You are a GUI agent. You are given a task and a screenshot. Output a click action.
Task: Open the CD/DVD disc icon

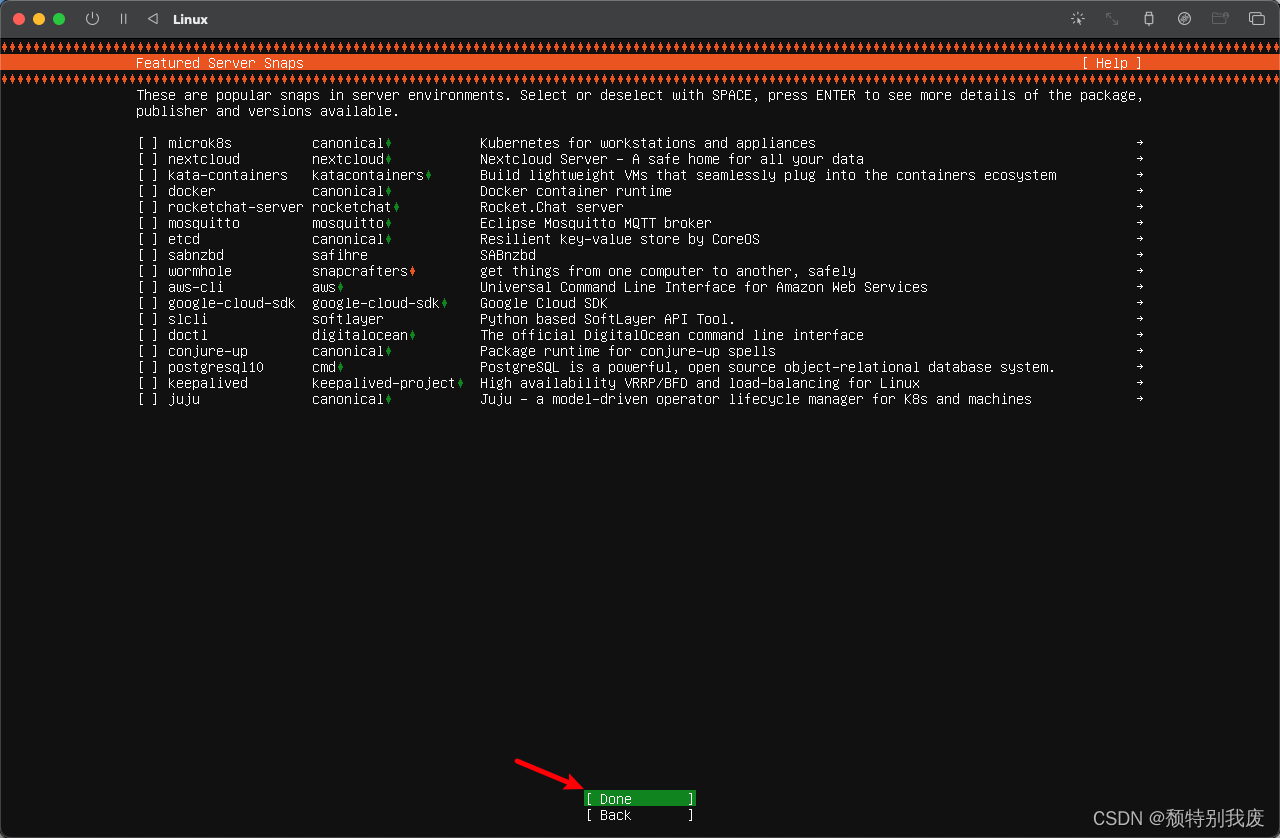tap(1184, 19)
